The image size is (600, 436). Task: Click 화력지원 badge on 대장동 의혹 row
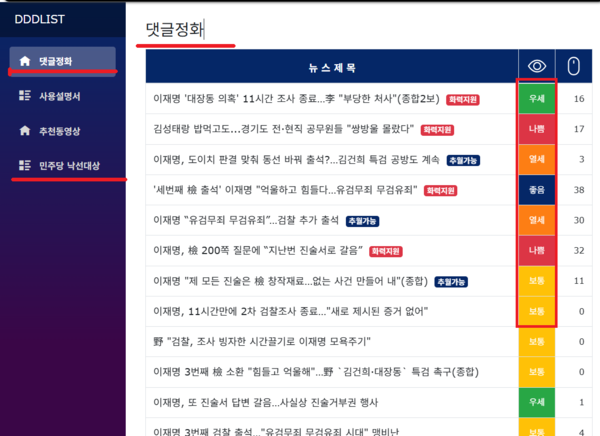click(463, 100)
